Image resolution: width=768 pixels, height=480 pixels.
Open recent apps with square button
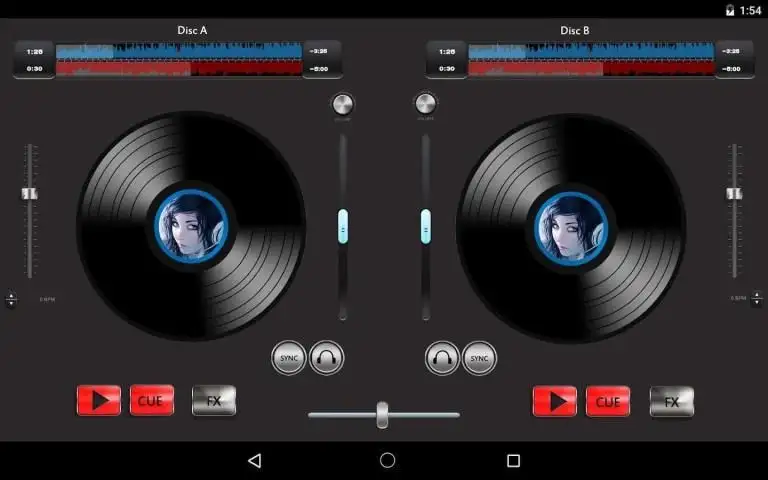513,460
